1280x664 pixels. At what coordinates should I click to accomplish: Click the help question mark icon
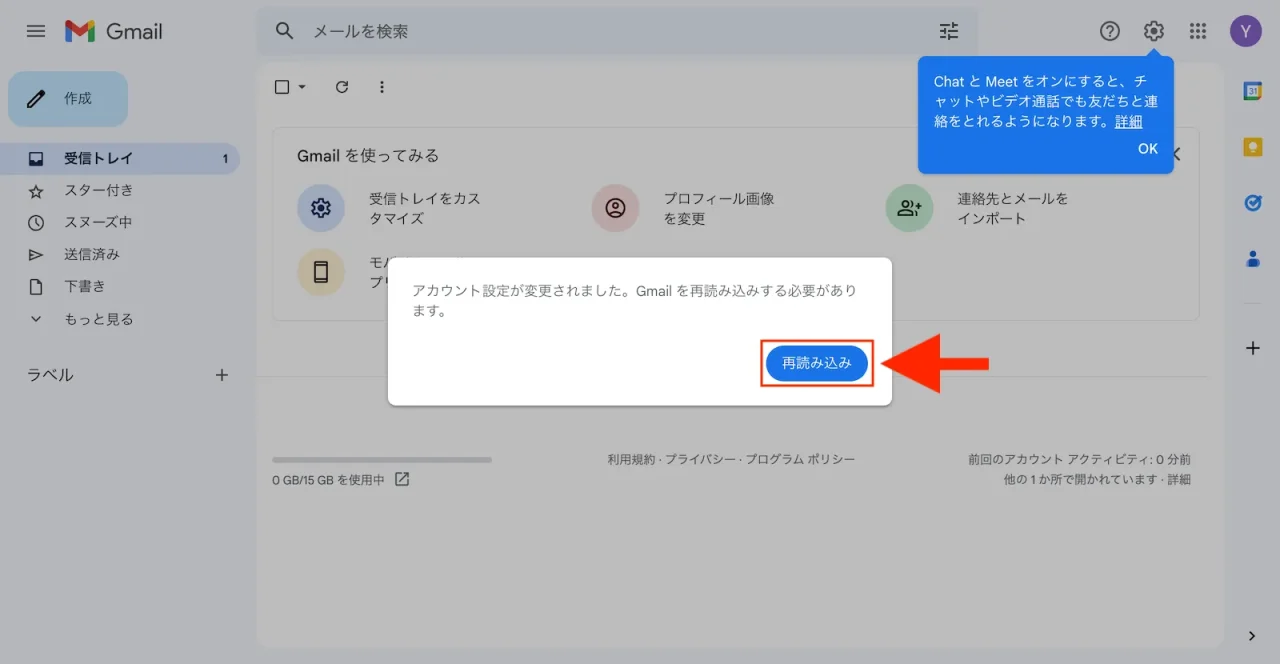(1109, 31)
